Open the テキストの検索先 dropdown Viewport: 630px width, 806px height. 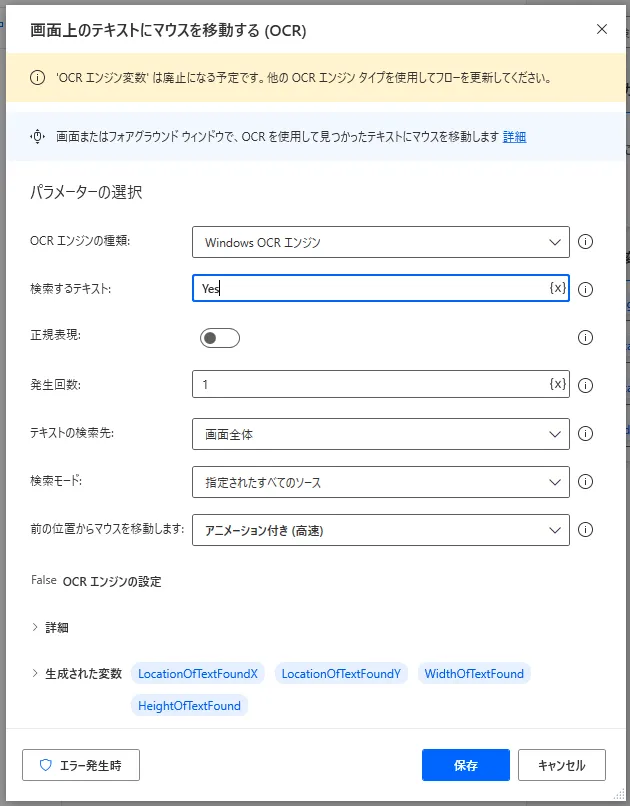(381, 434)
